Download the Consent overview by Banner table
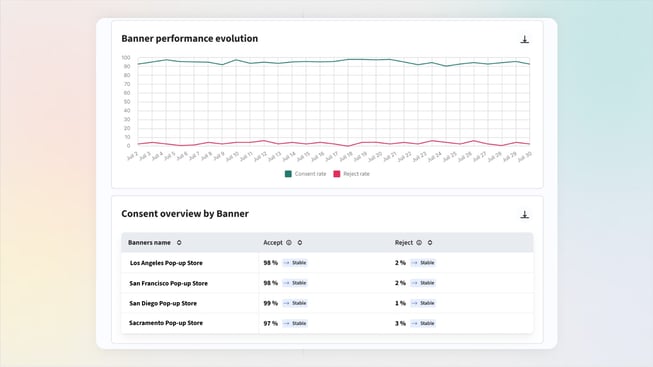Viewport: 653px width, 367px height. pyautogui.click(x=524, y=215)
